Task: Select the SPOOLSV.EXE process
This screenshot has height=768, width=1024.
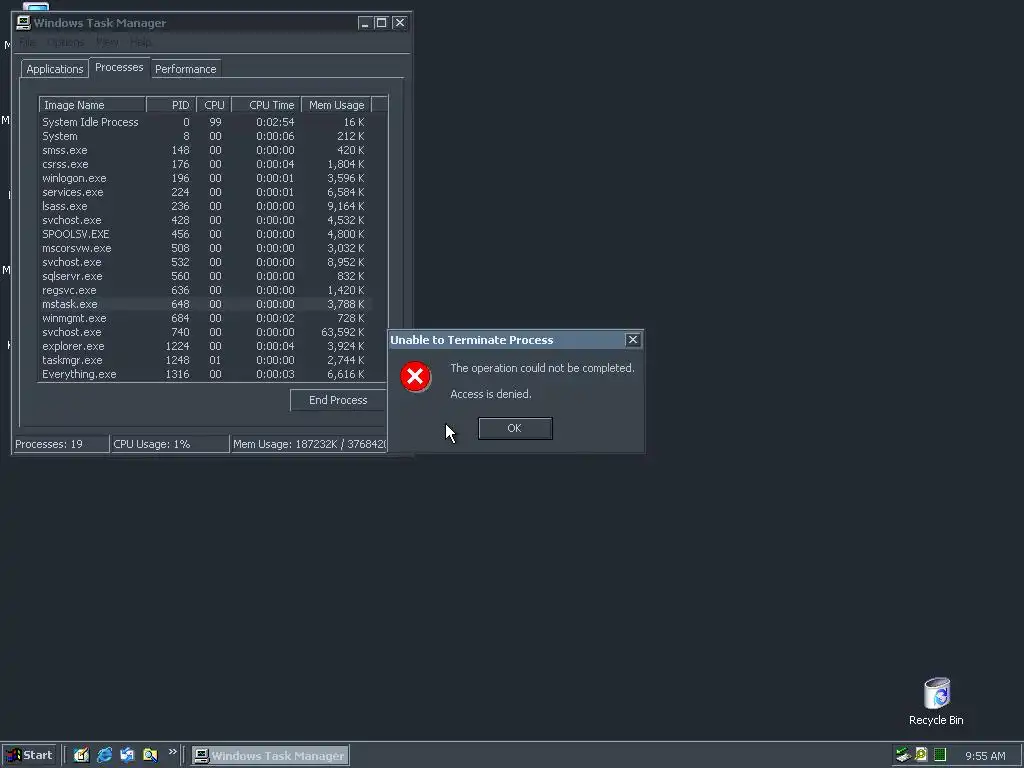Action: (205, 234)
